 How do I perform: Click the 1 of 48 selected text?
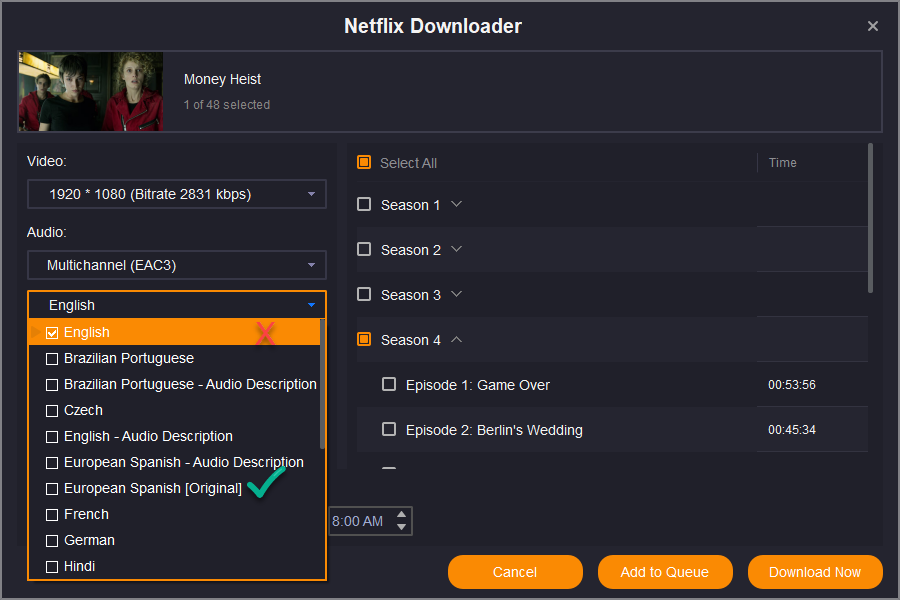[x=227, y=104]
